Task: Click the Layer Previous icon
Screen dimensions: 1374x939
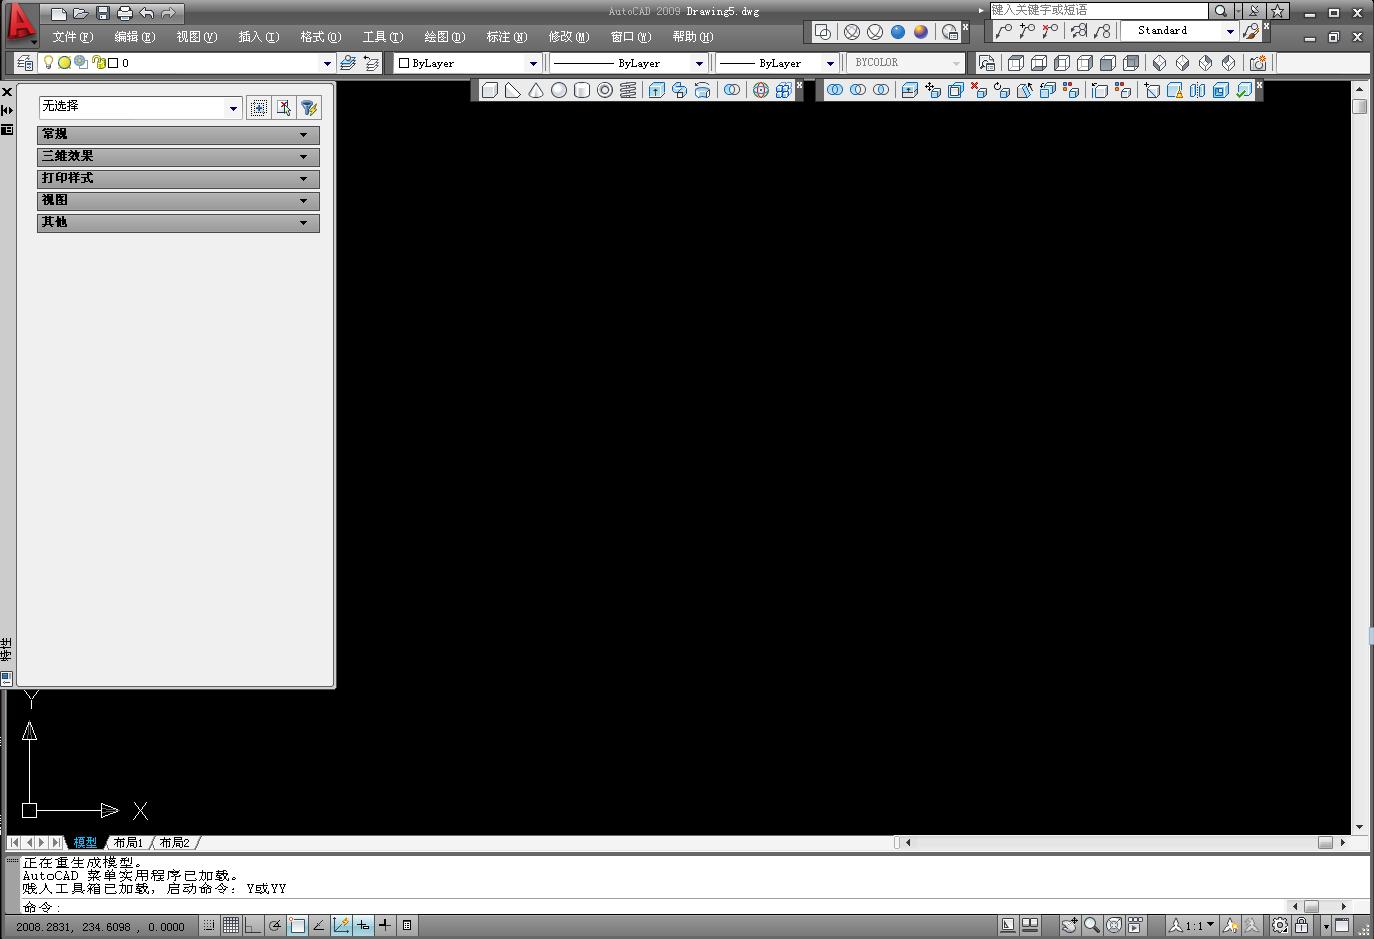Action: point(371,63)
